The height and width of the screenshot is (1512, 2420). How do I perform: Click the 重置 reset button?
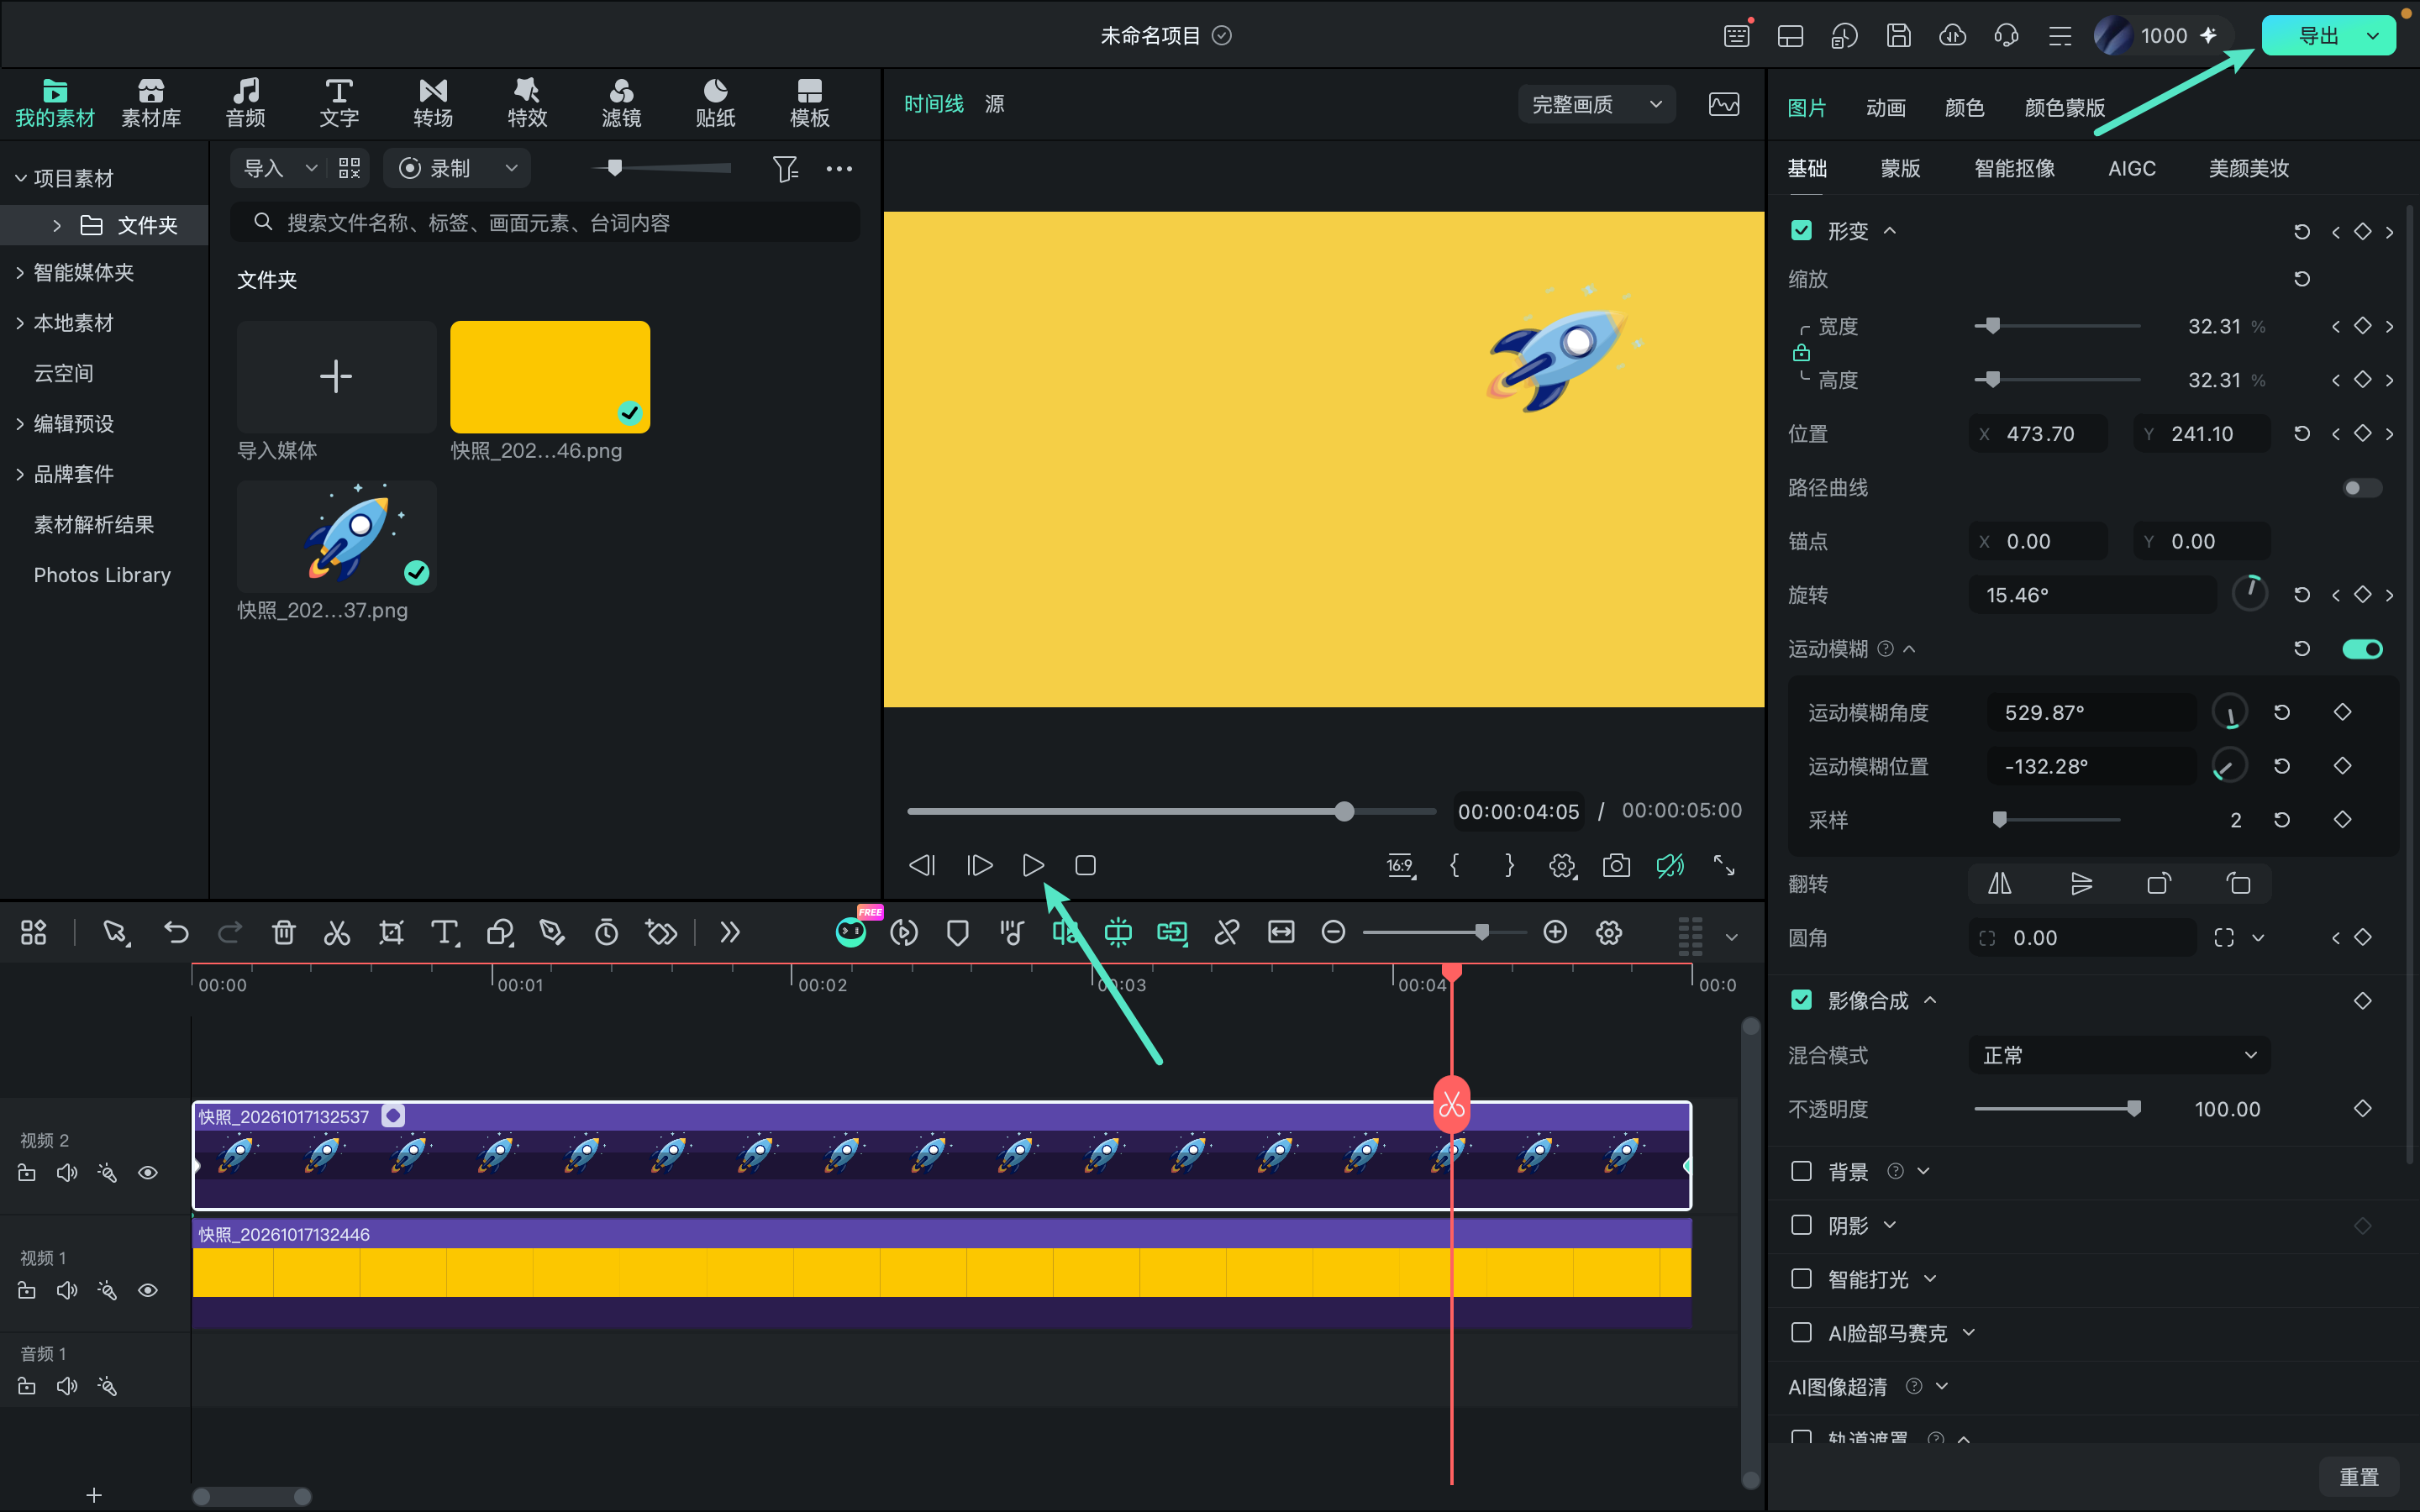pos(2359,1476)
